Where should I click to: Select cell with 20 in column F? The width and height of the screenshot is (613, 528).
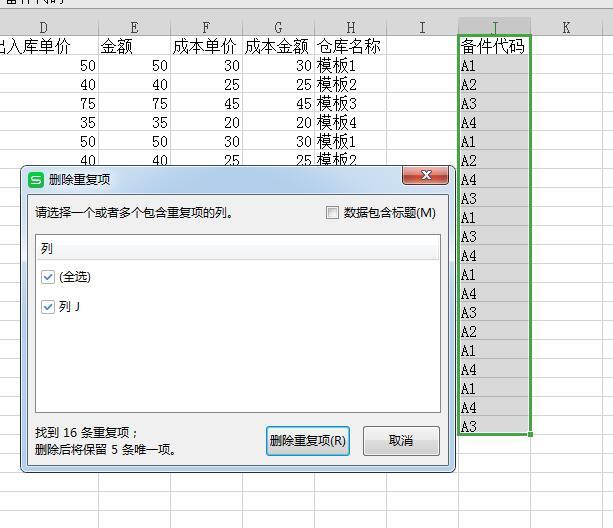206,122
